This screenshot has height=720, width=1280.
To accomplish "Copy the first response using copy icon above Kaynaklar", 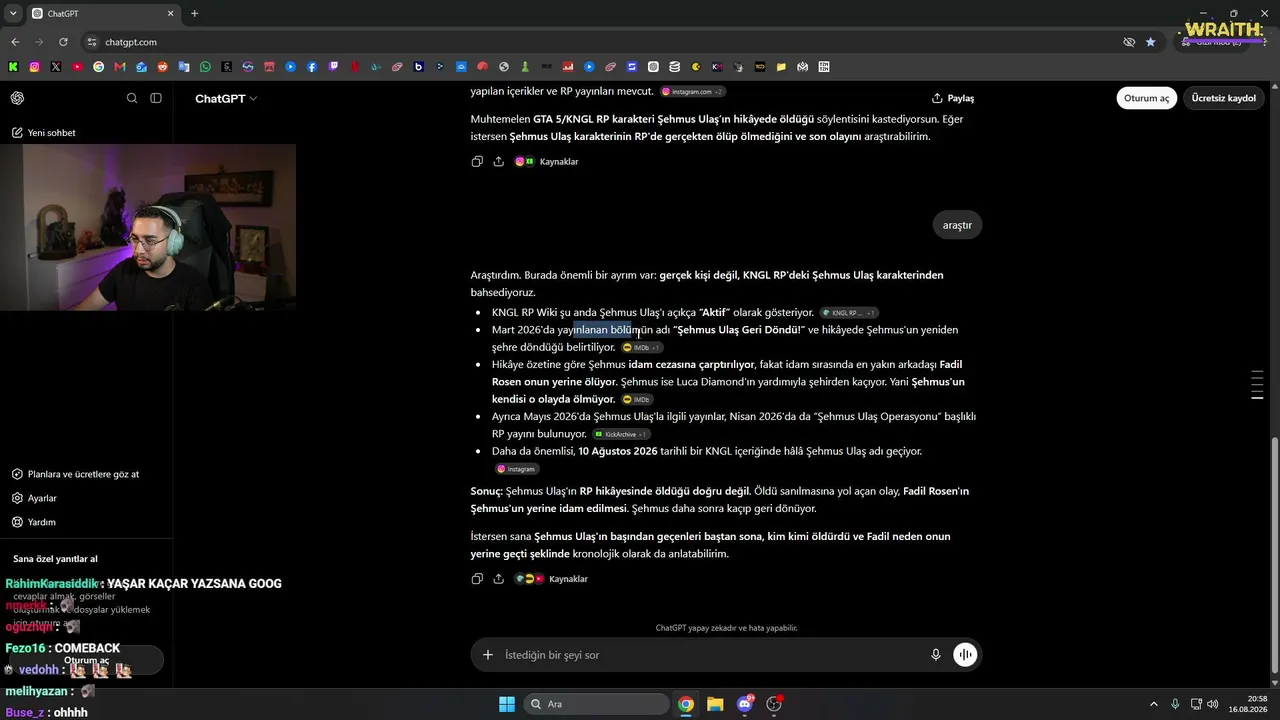I will (477, 161).
